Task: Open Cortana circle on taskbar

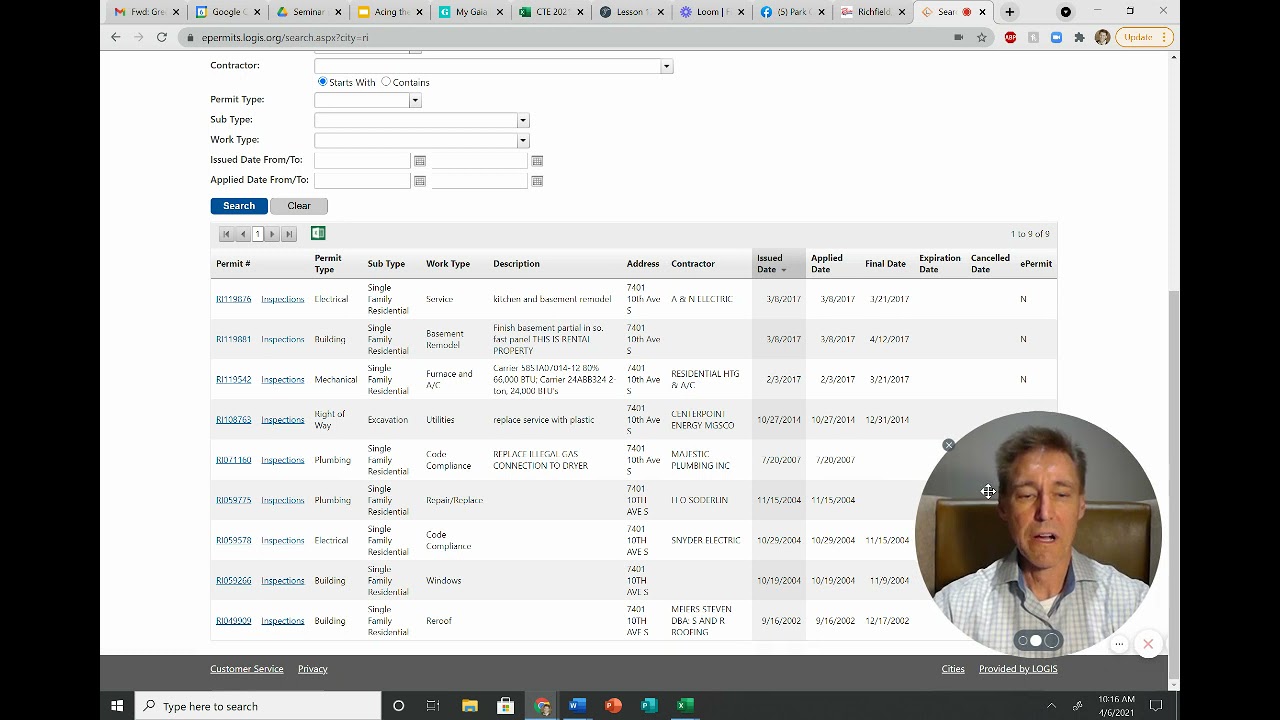Action: tap(398, 706)
